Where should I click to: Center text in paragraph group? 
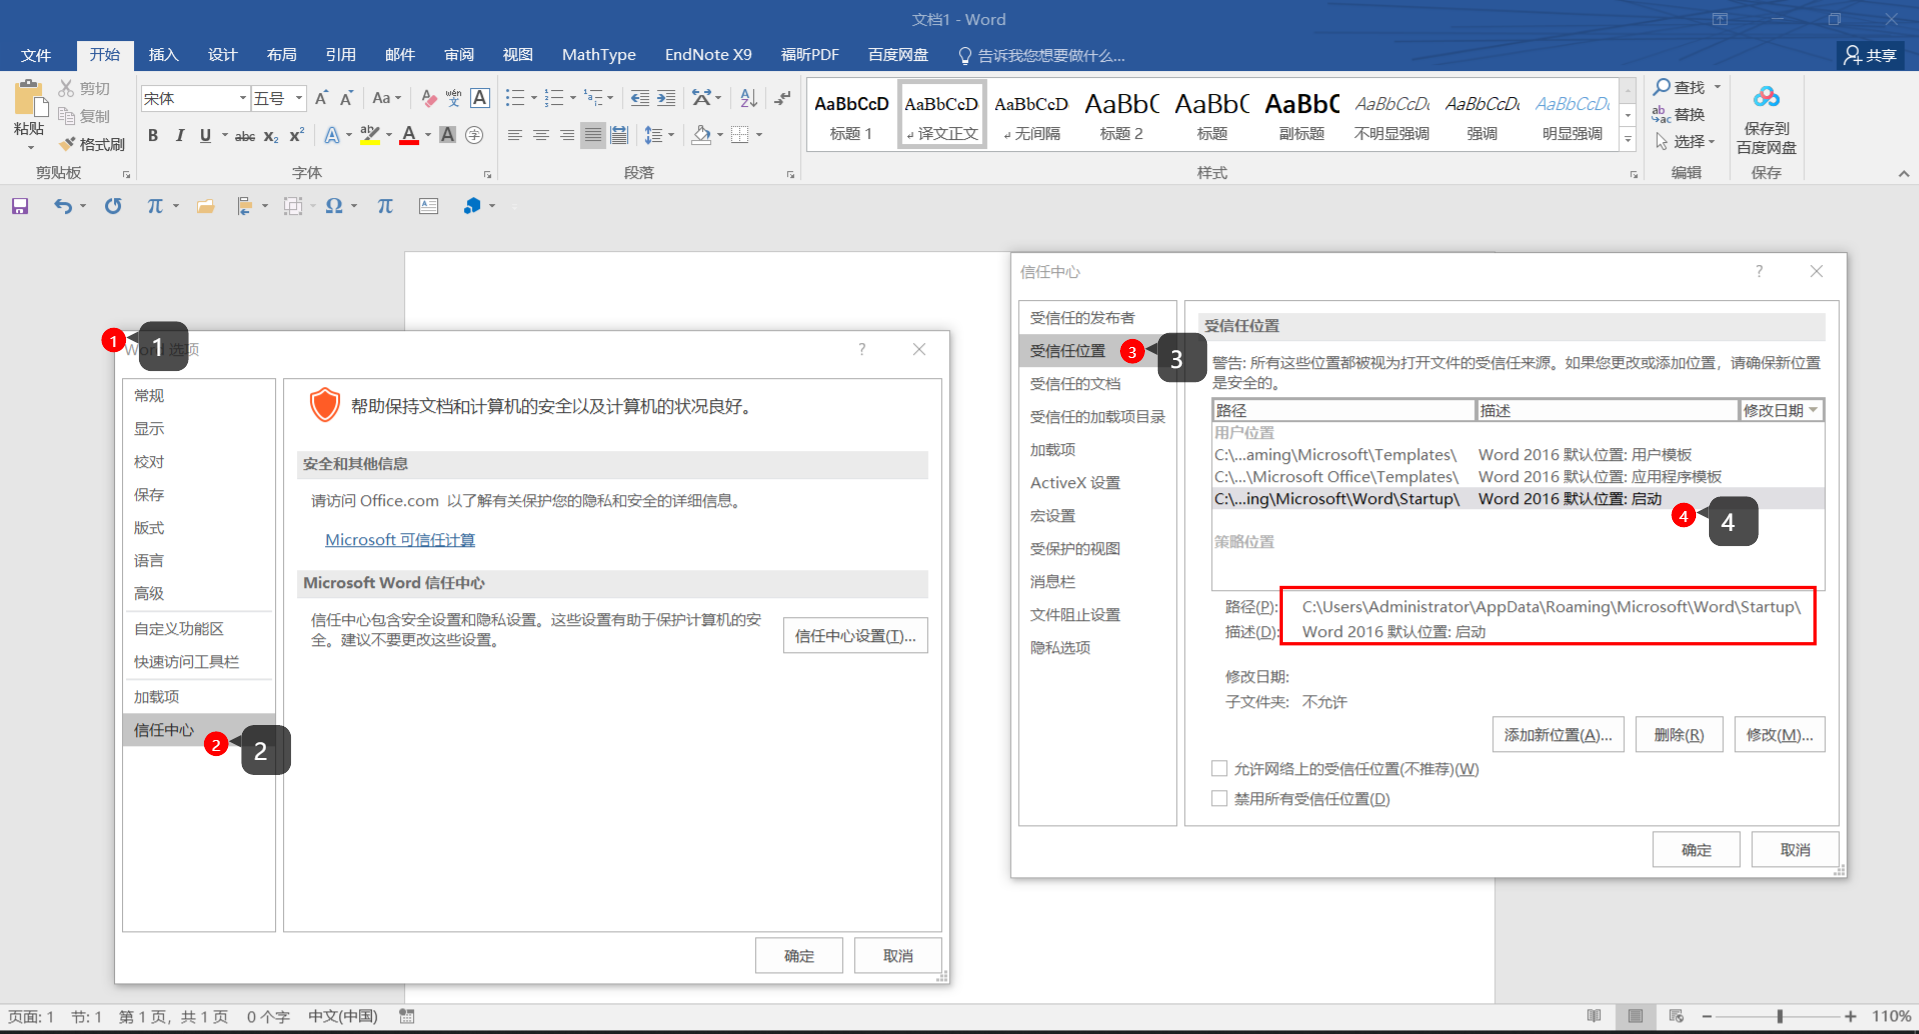pyautogui.click(x=541, y=135)
